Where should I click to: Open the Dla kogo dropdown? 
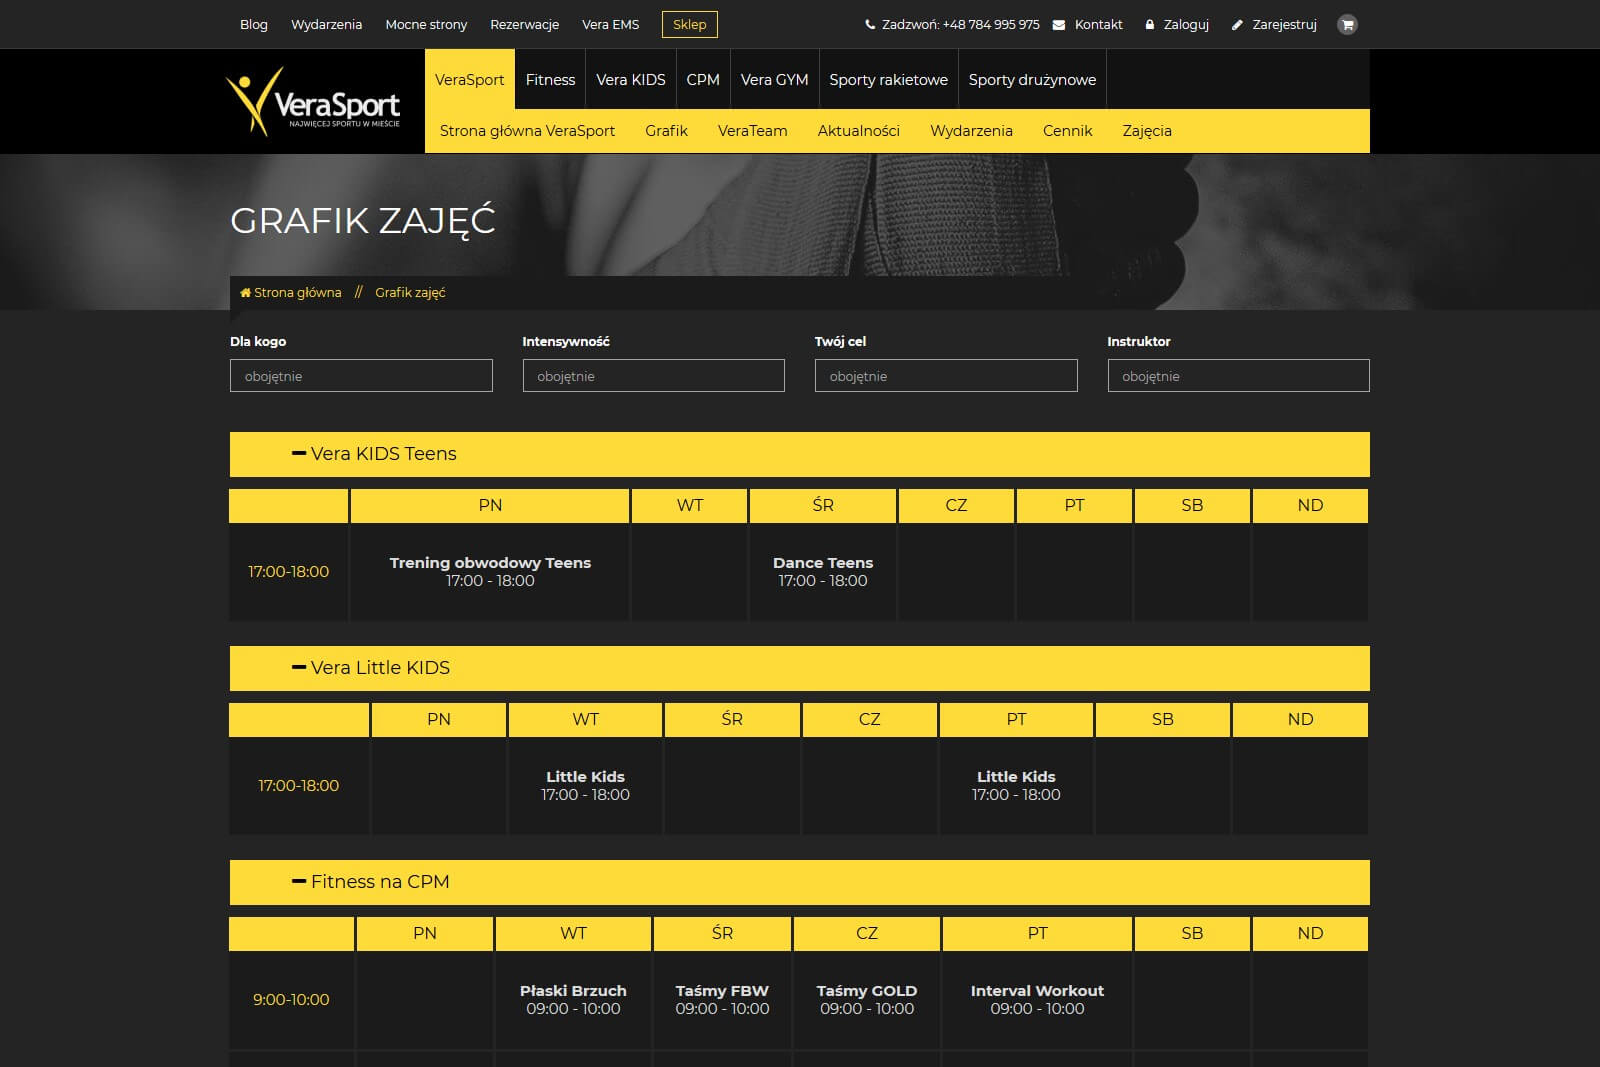[361, 376]
